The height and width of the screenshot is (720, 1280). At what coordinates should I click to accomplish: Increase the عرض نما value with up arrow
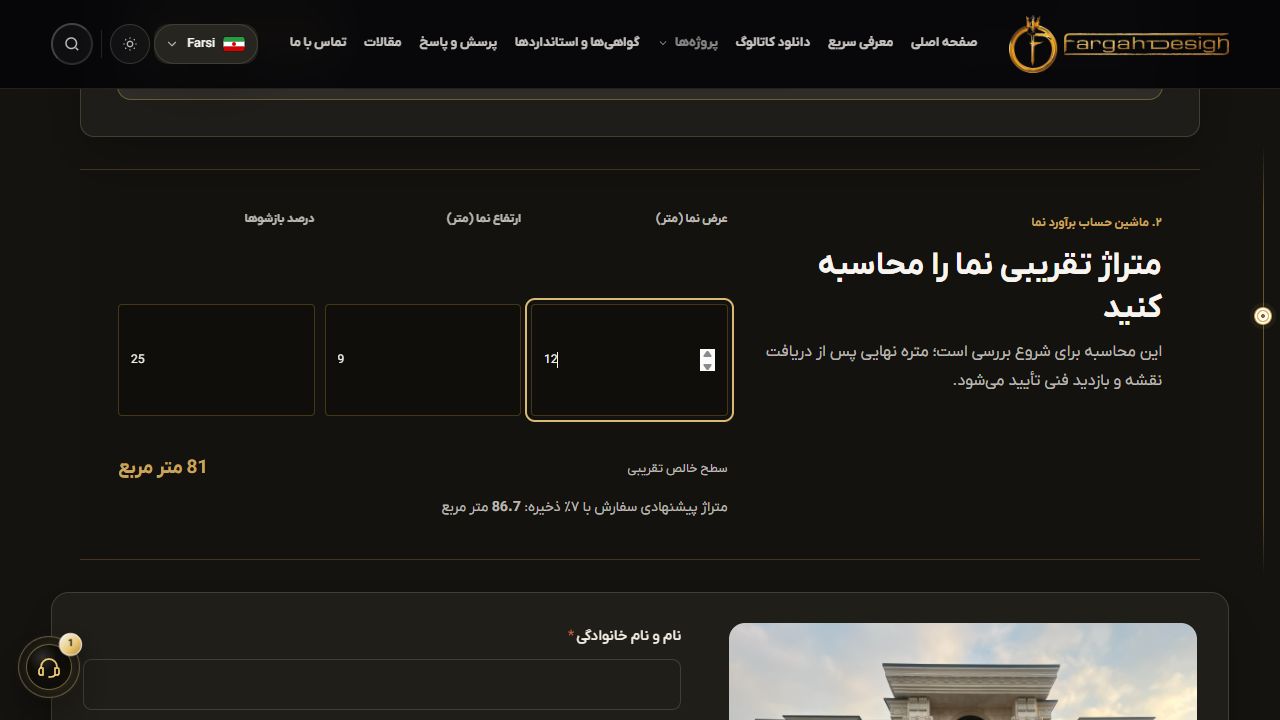[x=708, y=354]
